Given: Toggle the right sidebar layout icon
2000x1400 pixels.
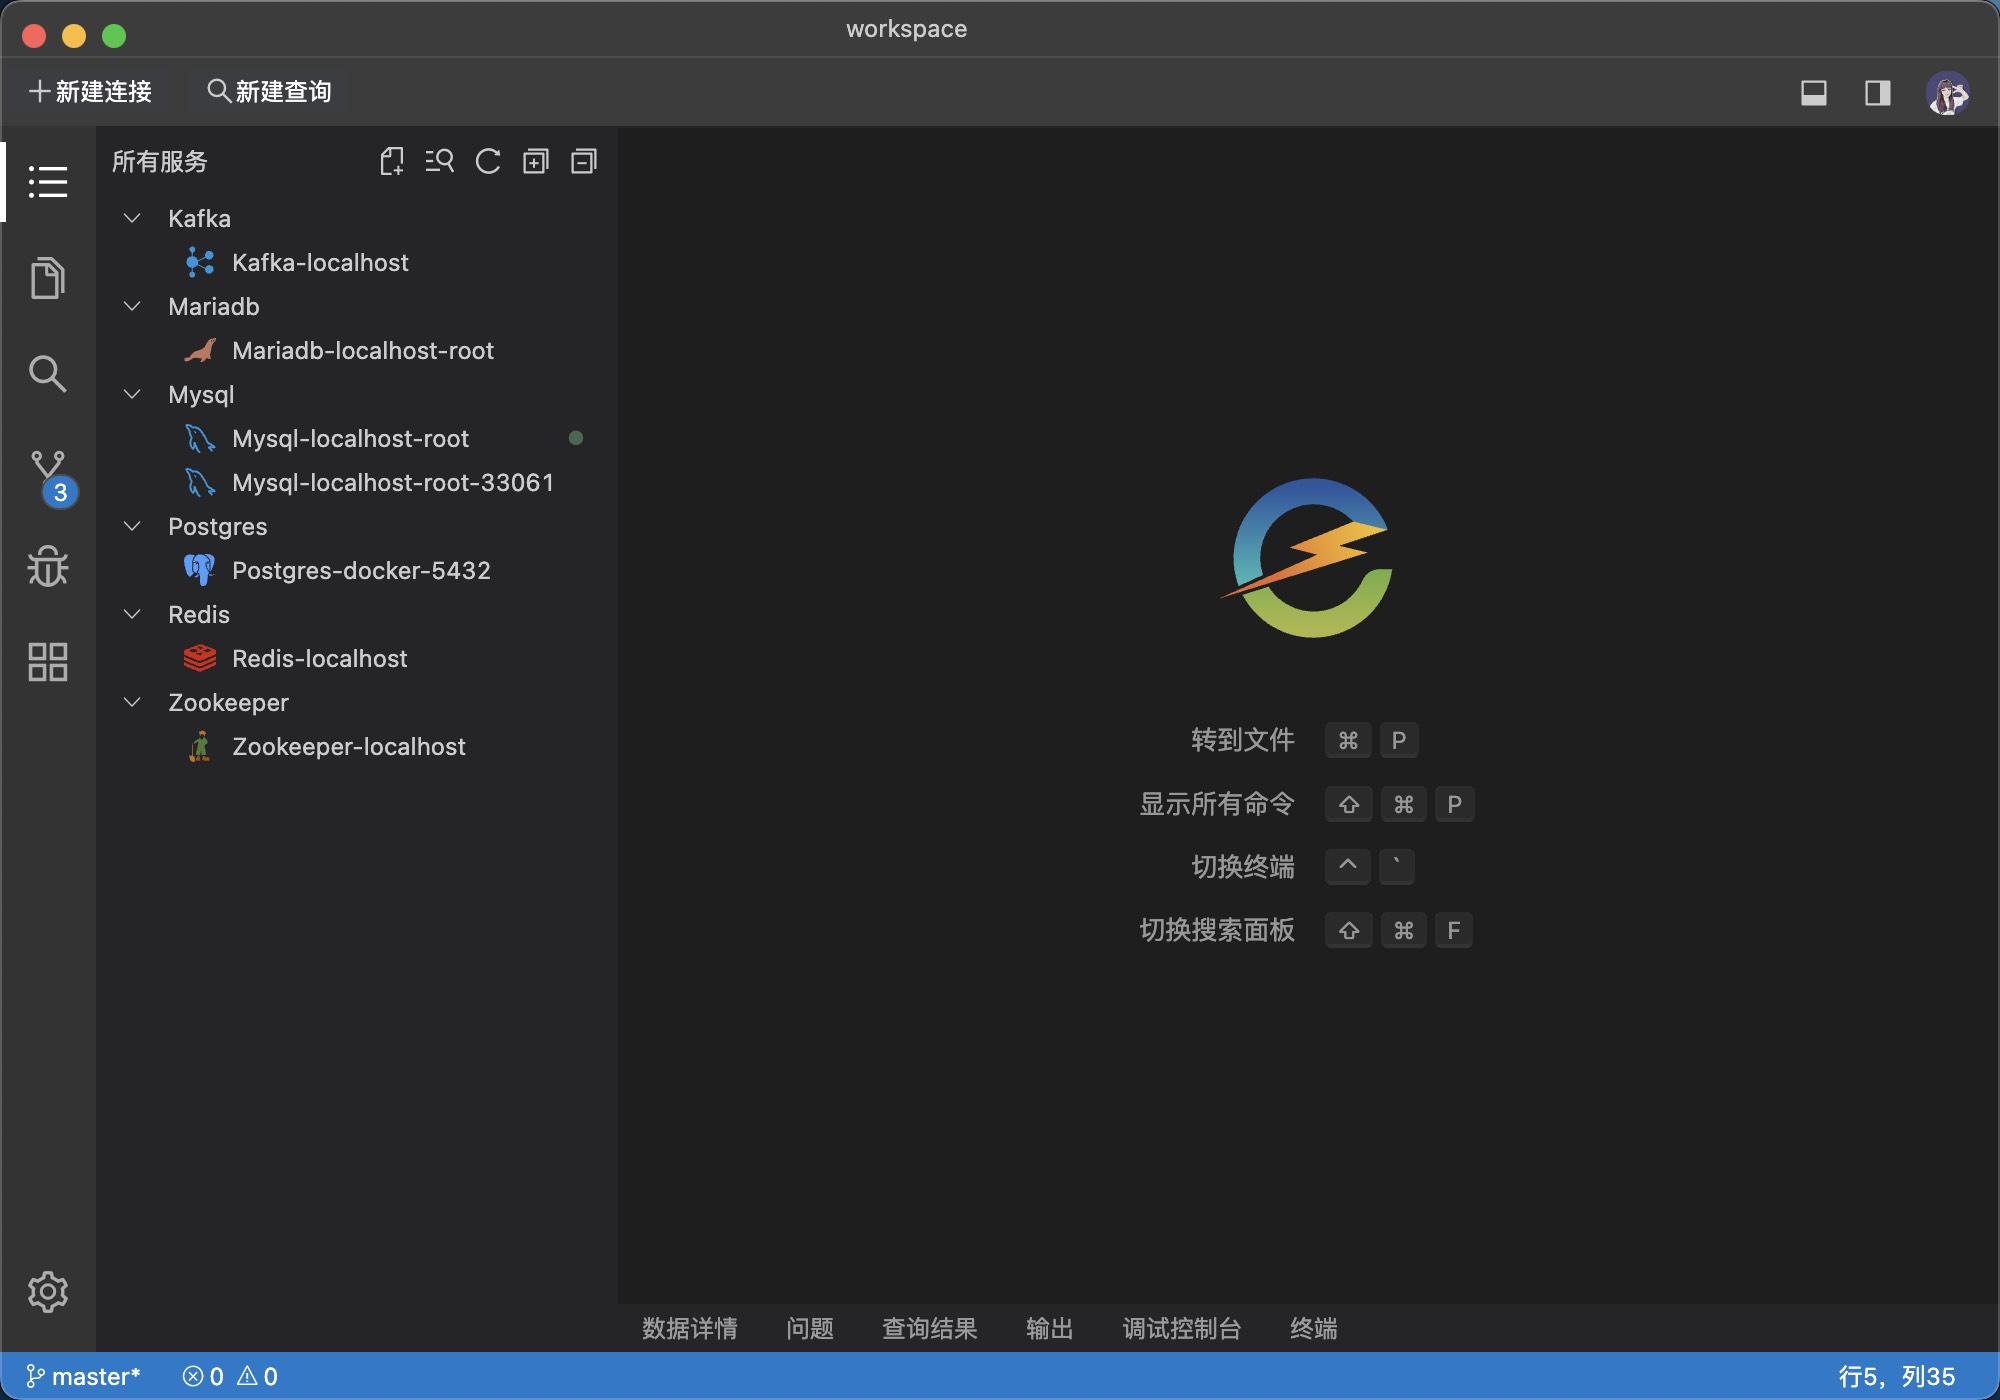Looking at the screenshot, I should pos(1878,93).
